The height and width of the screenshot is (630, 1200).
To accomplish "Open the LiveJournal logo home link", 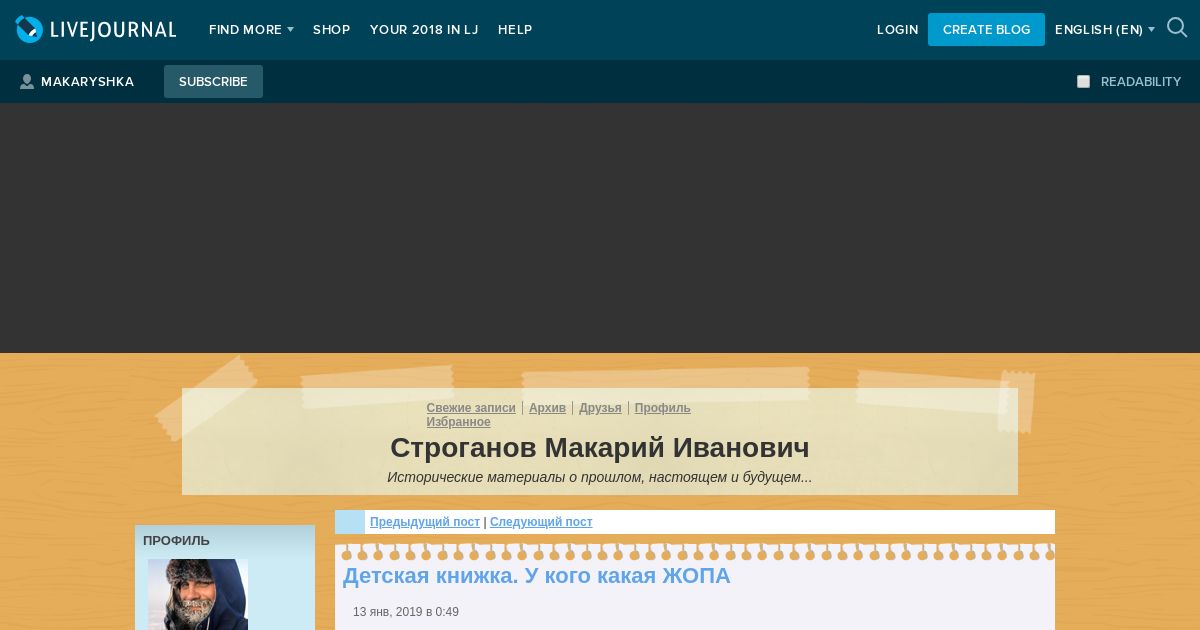I will click(96, 30).
